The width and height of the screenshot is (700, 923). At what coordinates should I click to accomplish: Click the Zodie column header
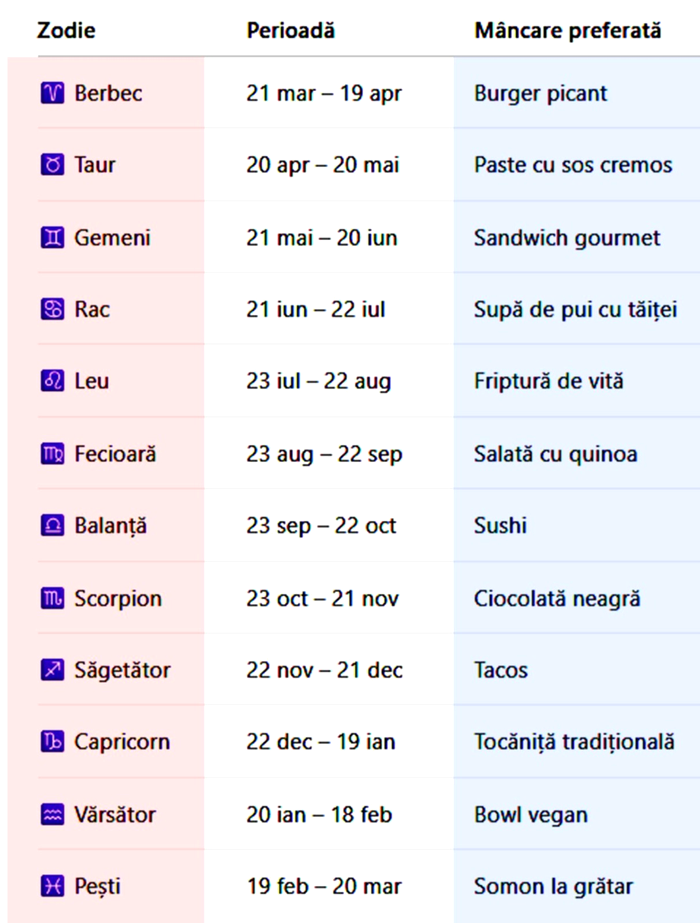pos(66,31)
